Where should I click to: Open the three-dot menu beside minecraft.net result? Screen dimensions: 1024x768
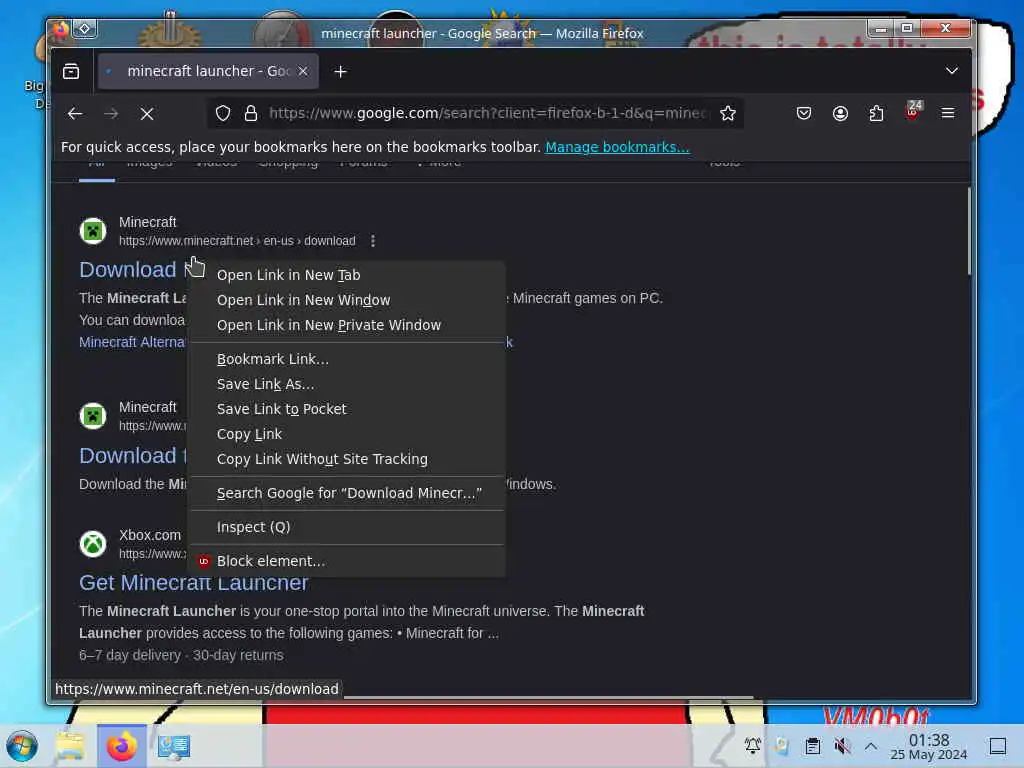(x=373, y=241)
